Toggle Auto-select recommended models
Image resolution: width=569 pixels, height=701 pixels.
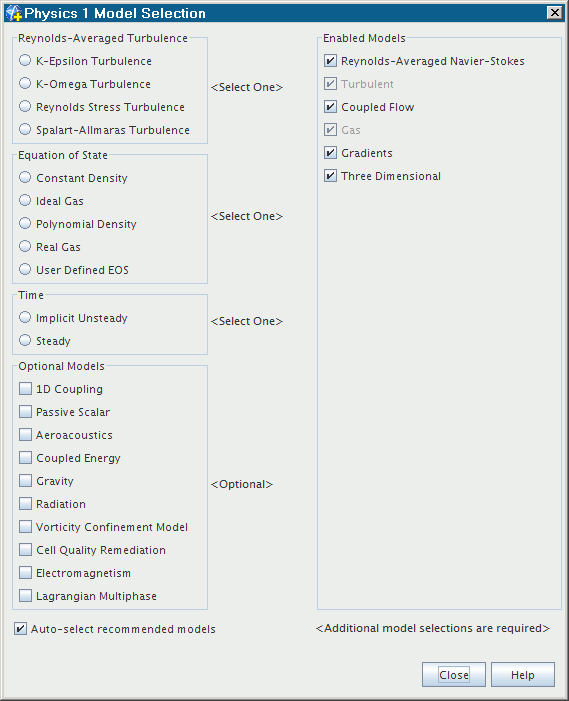point(20,629)
